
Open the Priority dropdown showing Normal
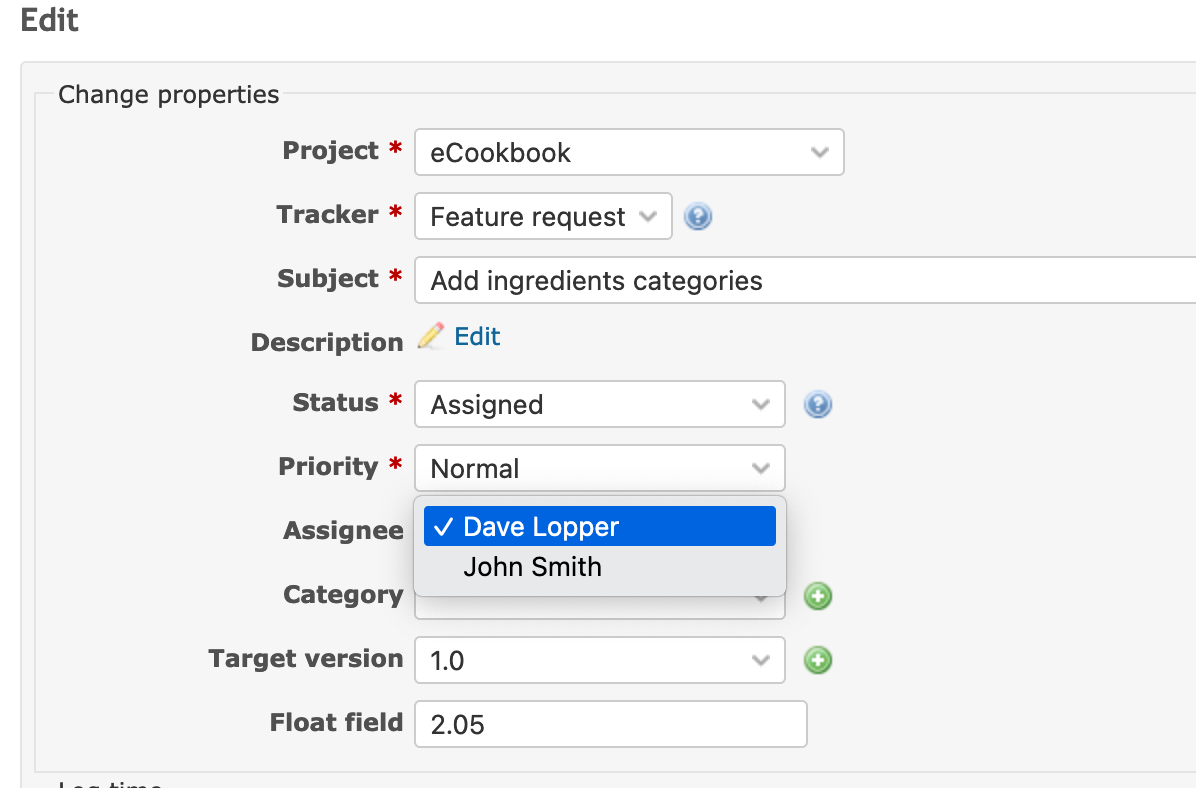600,468
